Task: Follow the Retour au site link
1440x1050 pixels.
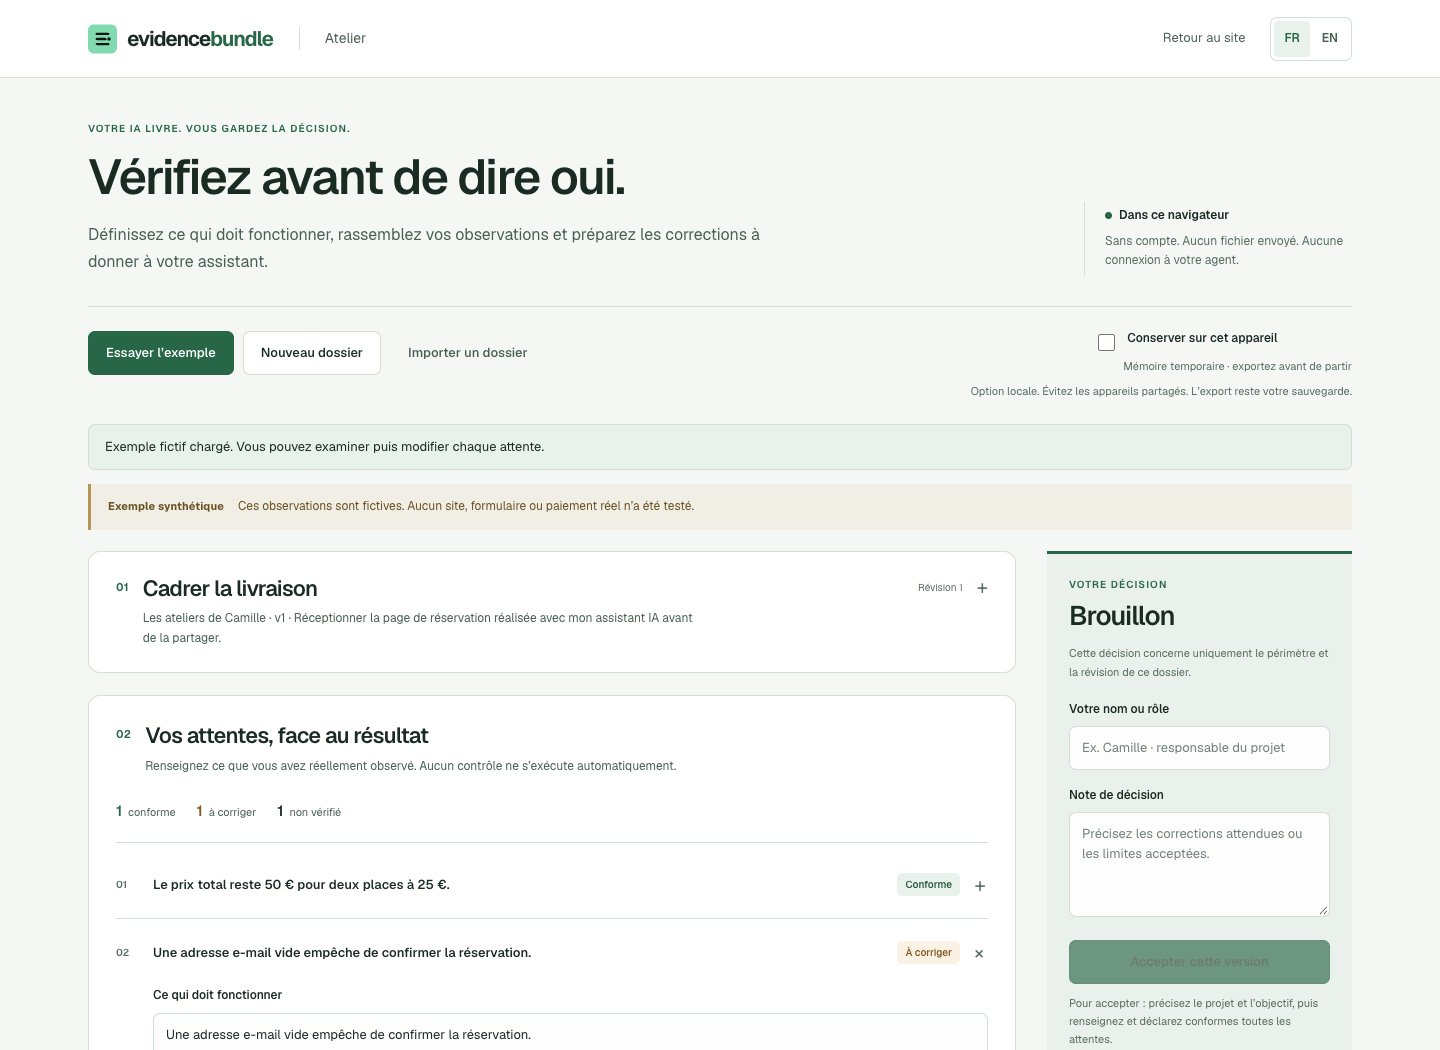Action: tap(1204, 38)
